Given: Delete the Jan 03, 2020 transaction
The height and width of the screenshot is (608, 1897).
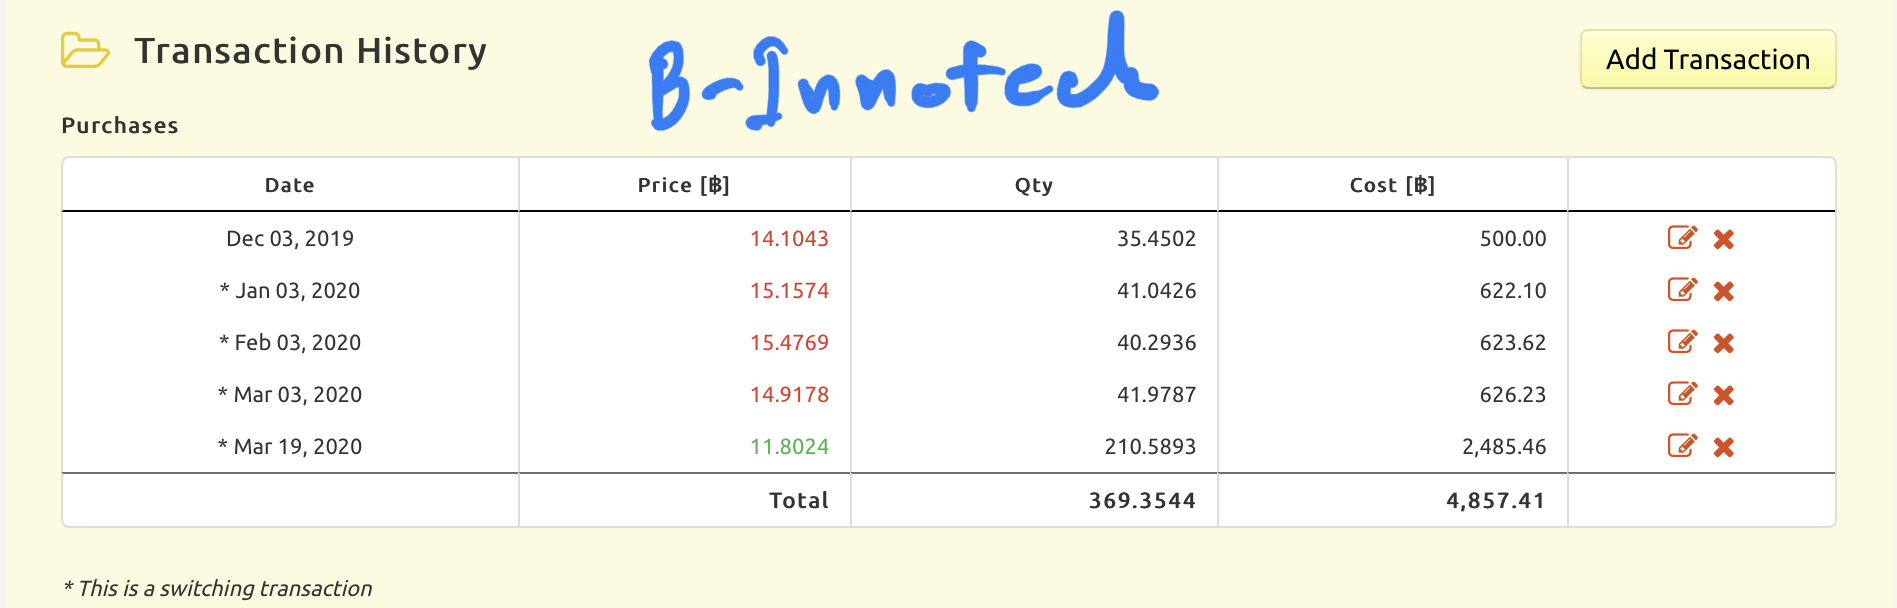Looking at the screenshot, I should [x=1723, y=291].
